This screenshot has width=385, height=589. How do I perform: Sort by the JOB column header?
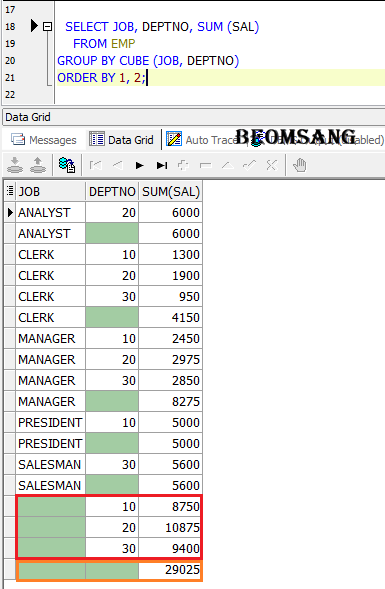pos(50,192)
